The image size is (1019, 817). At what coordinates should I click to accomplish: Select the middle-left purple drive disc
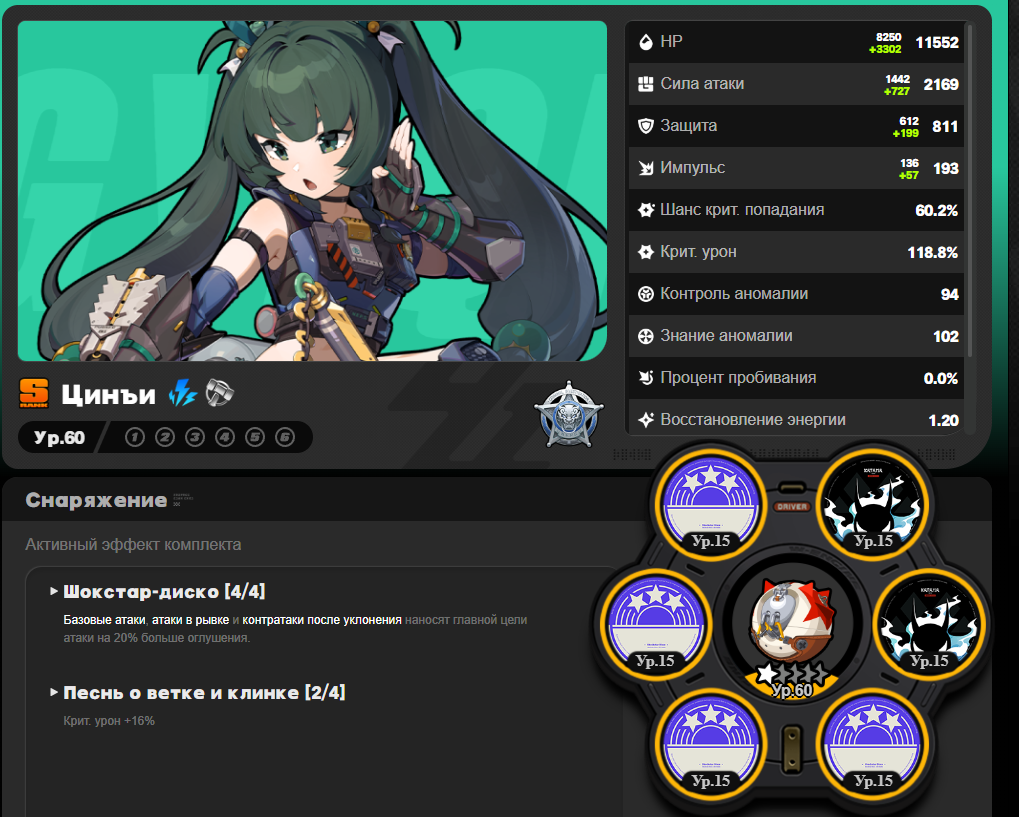click(655, 624)
